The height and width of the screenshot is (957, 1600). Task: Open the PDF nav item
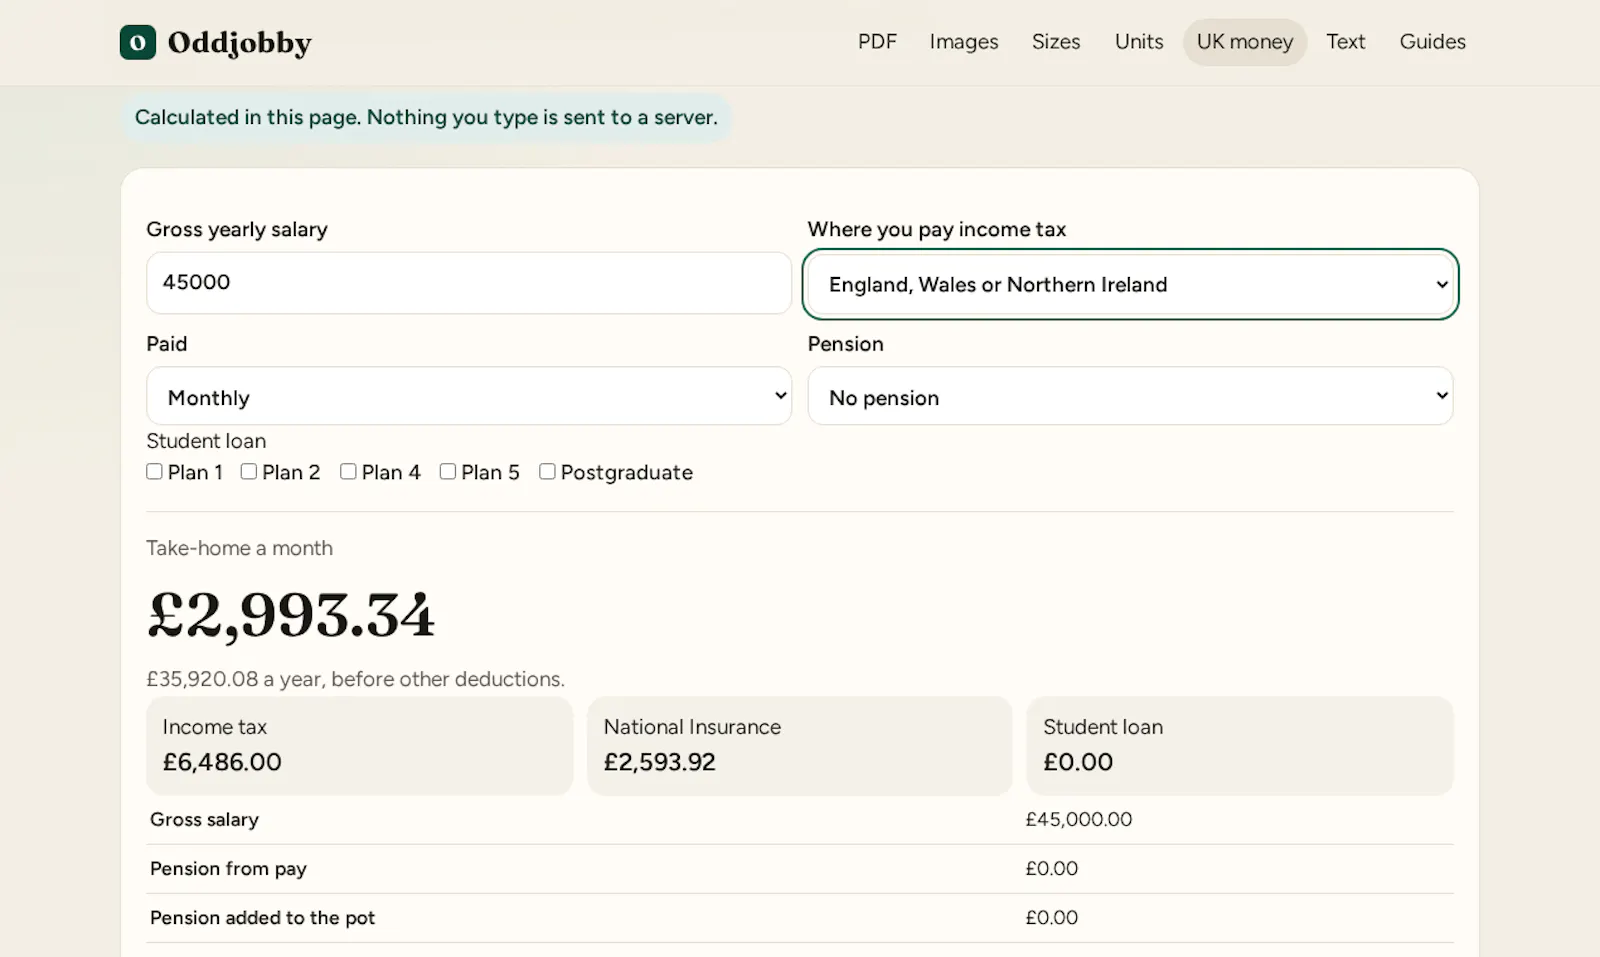(877, 42)
